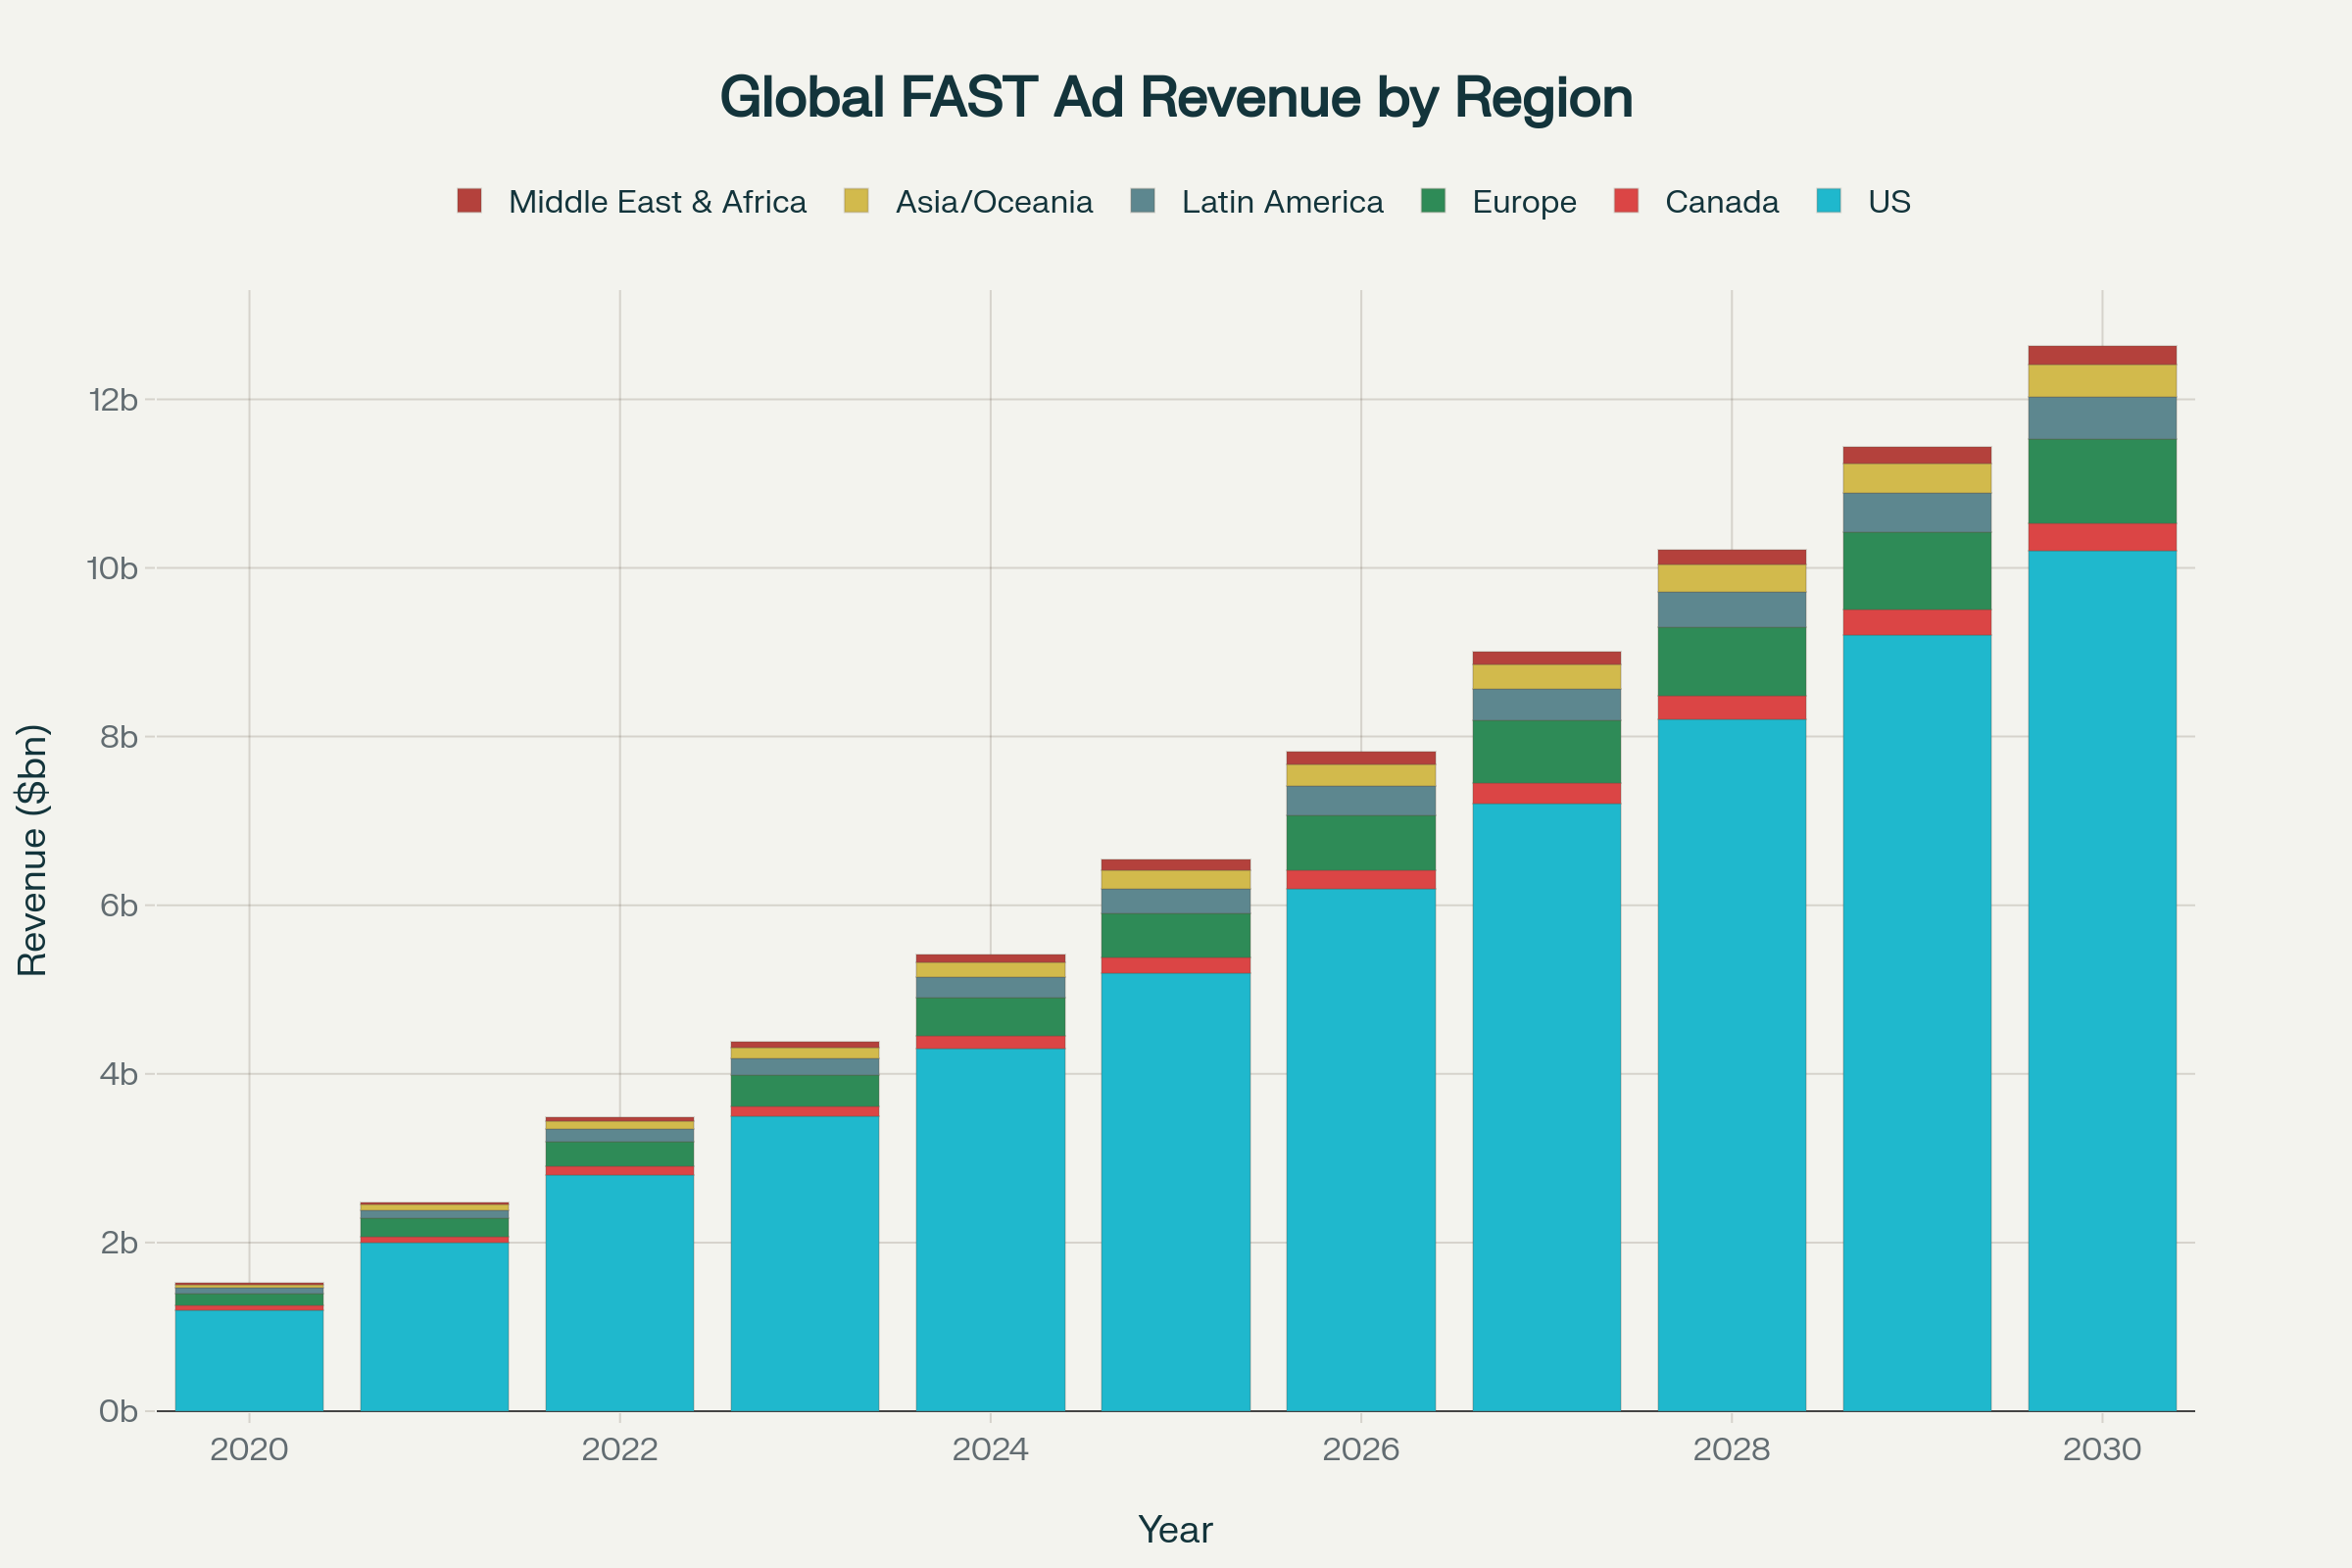The height and width of the screenshot is (1568, 2352).
Task: Click the 2030 US cyan bar segment
Action: click(x=2102, y=980)
